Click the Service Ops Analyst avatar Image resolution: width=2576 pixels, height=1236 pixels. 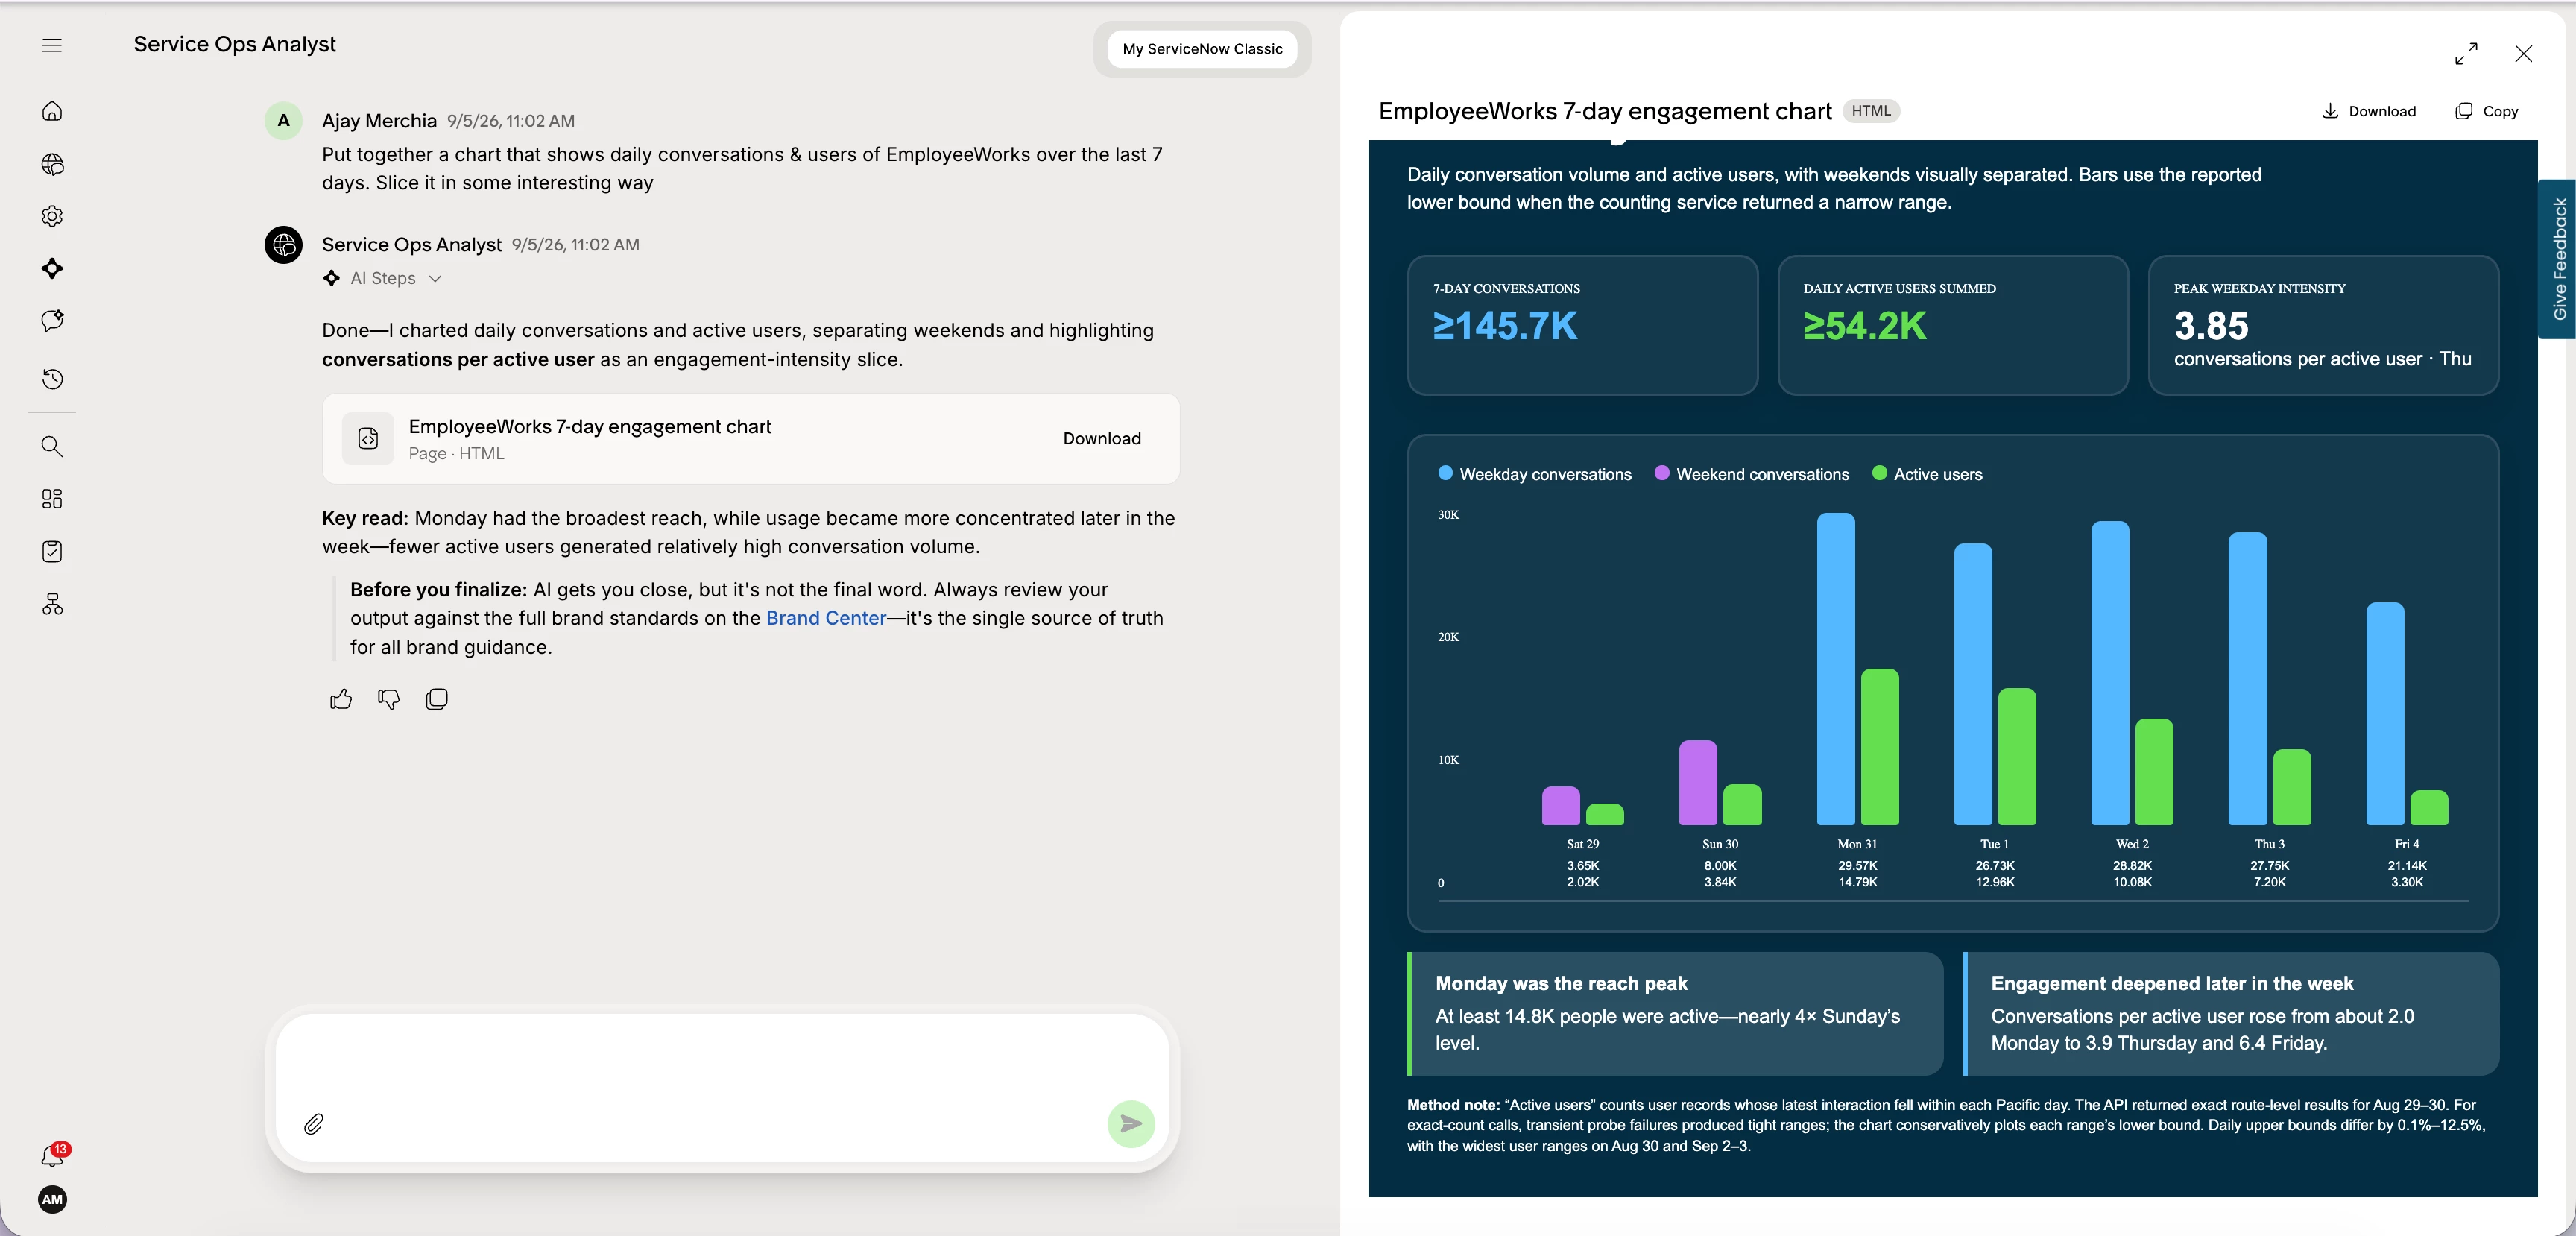tap(283, 245)
